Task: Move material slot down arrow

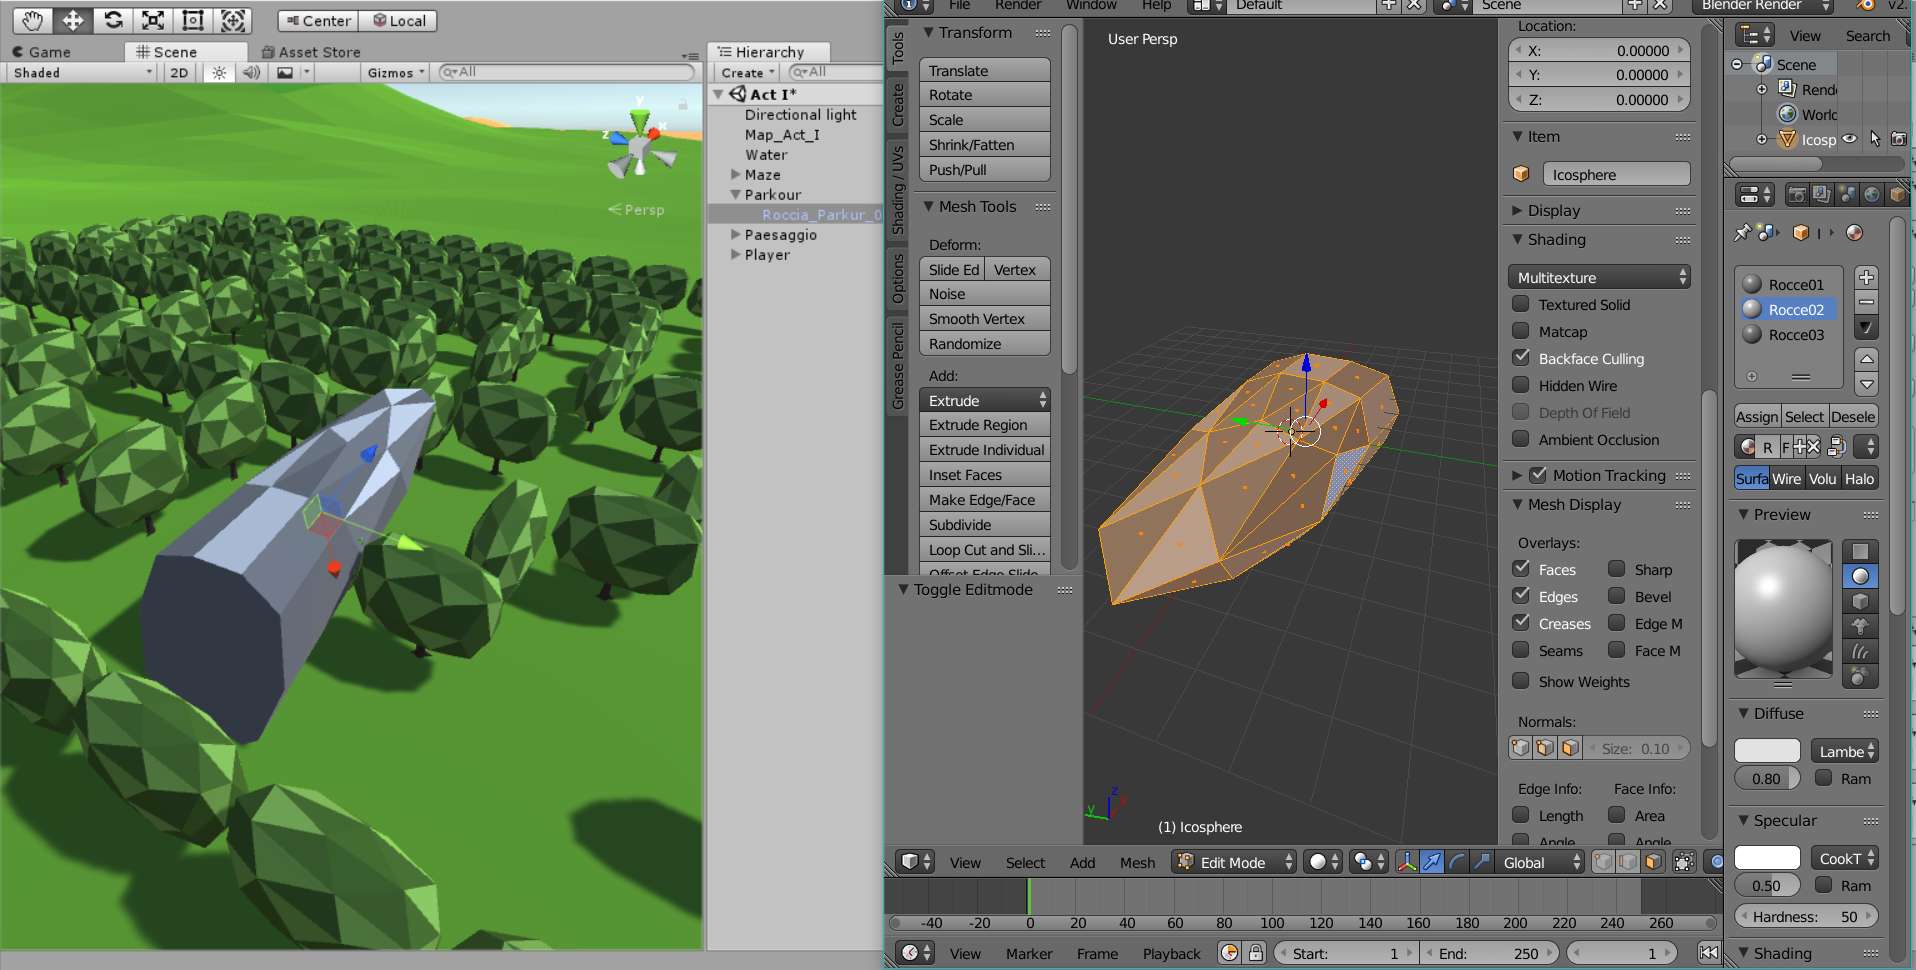Action: pos(1866,384)
